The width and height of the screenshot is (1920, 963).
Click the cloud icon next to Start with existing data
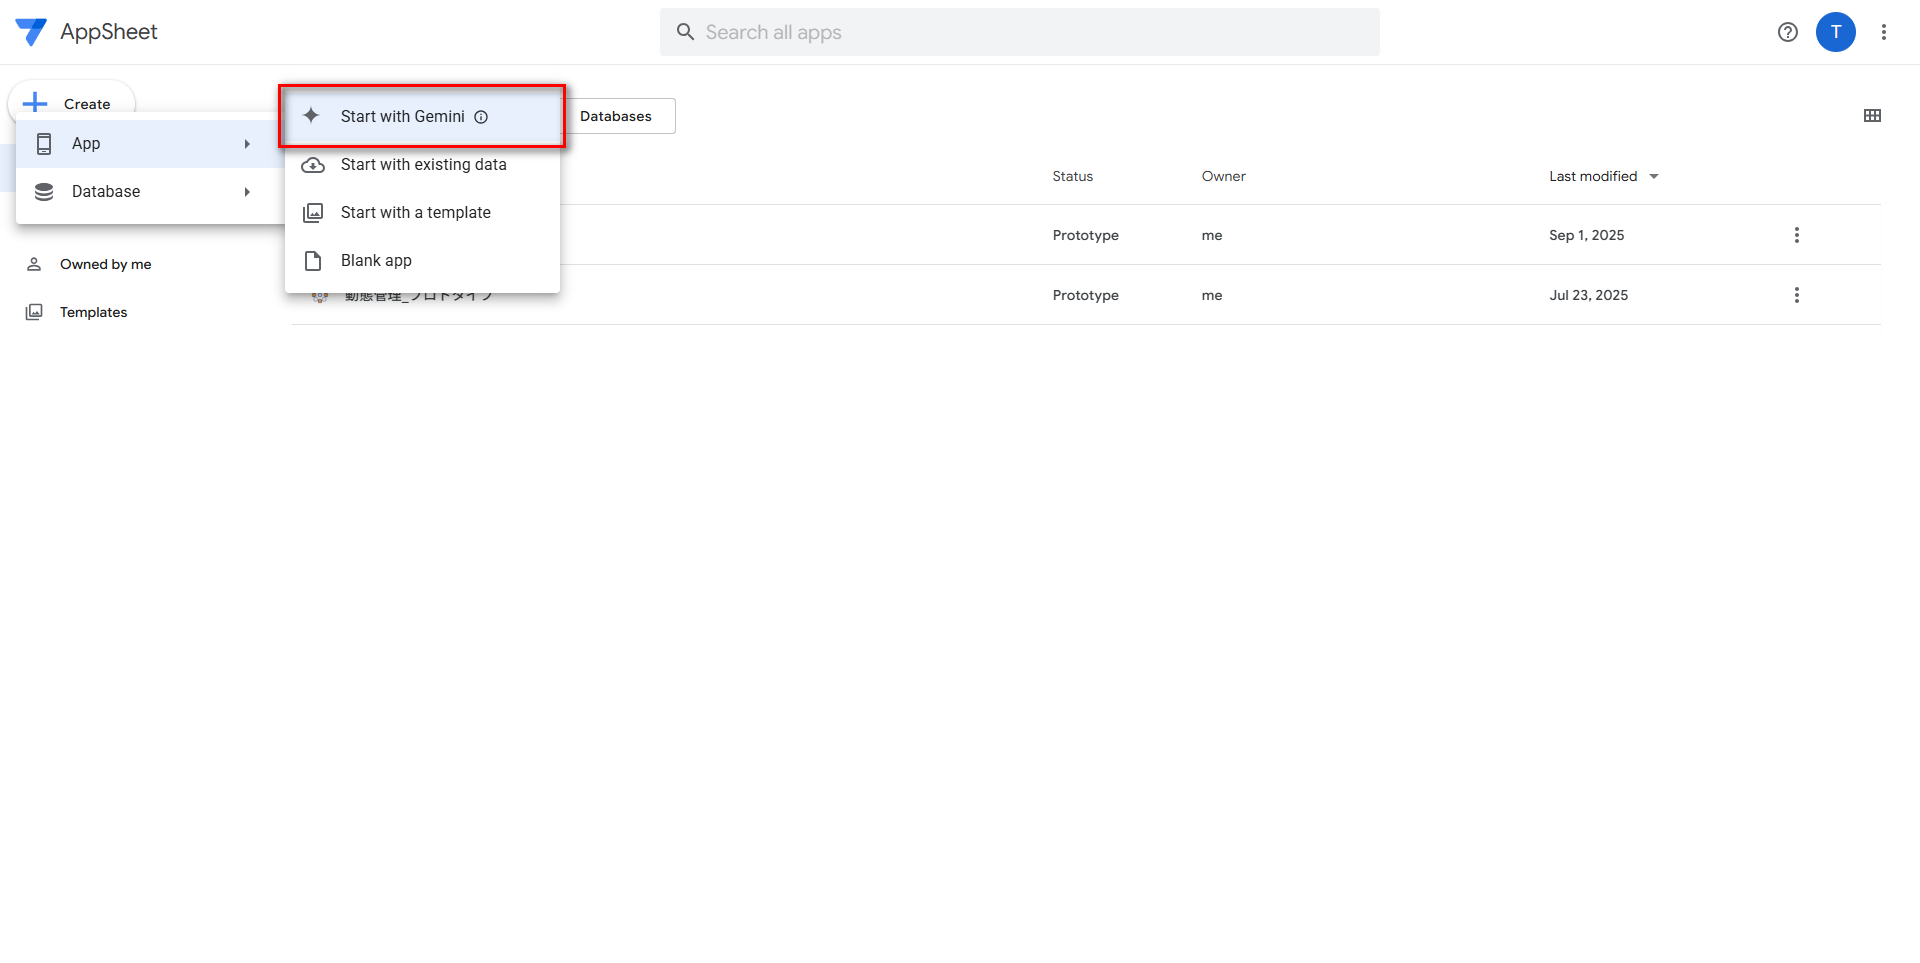pos(313,164)
